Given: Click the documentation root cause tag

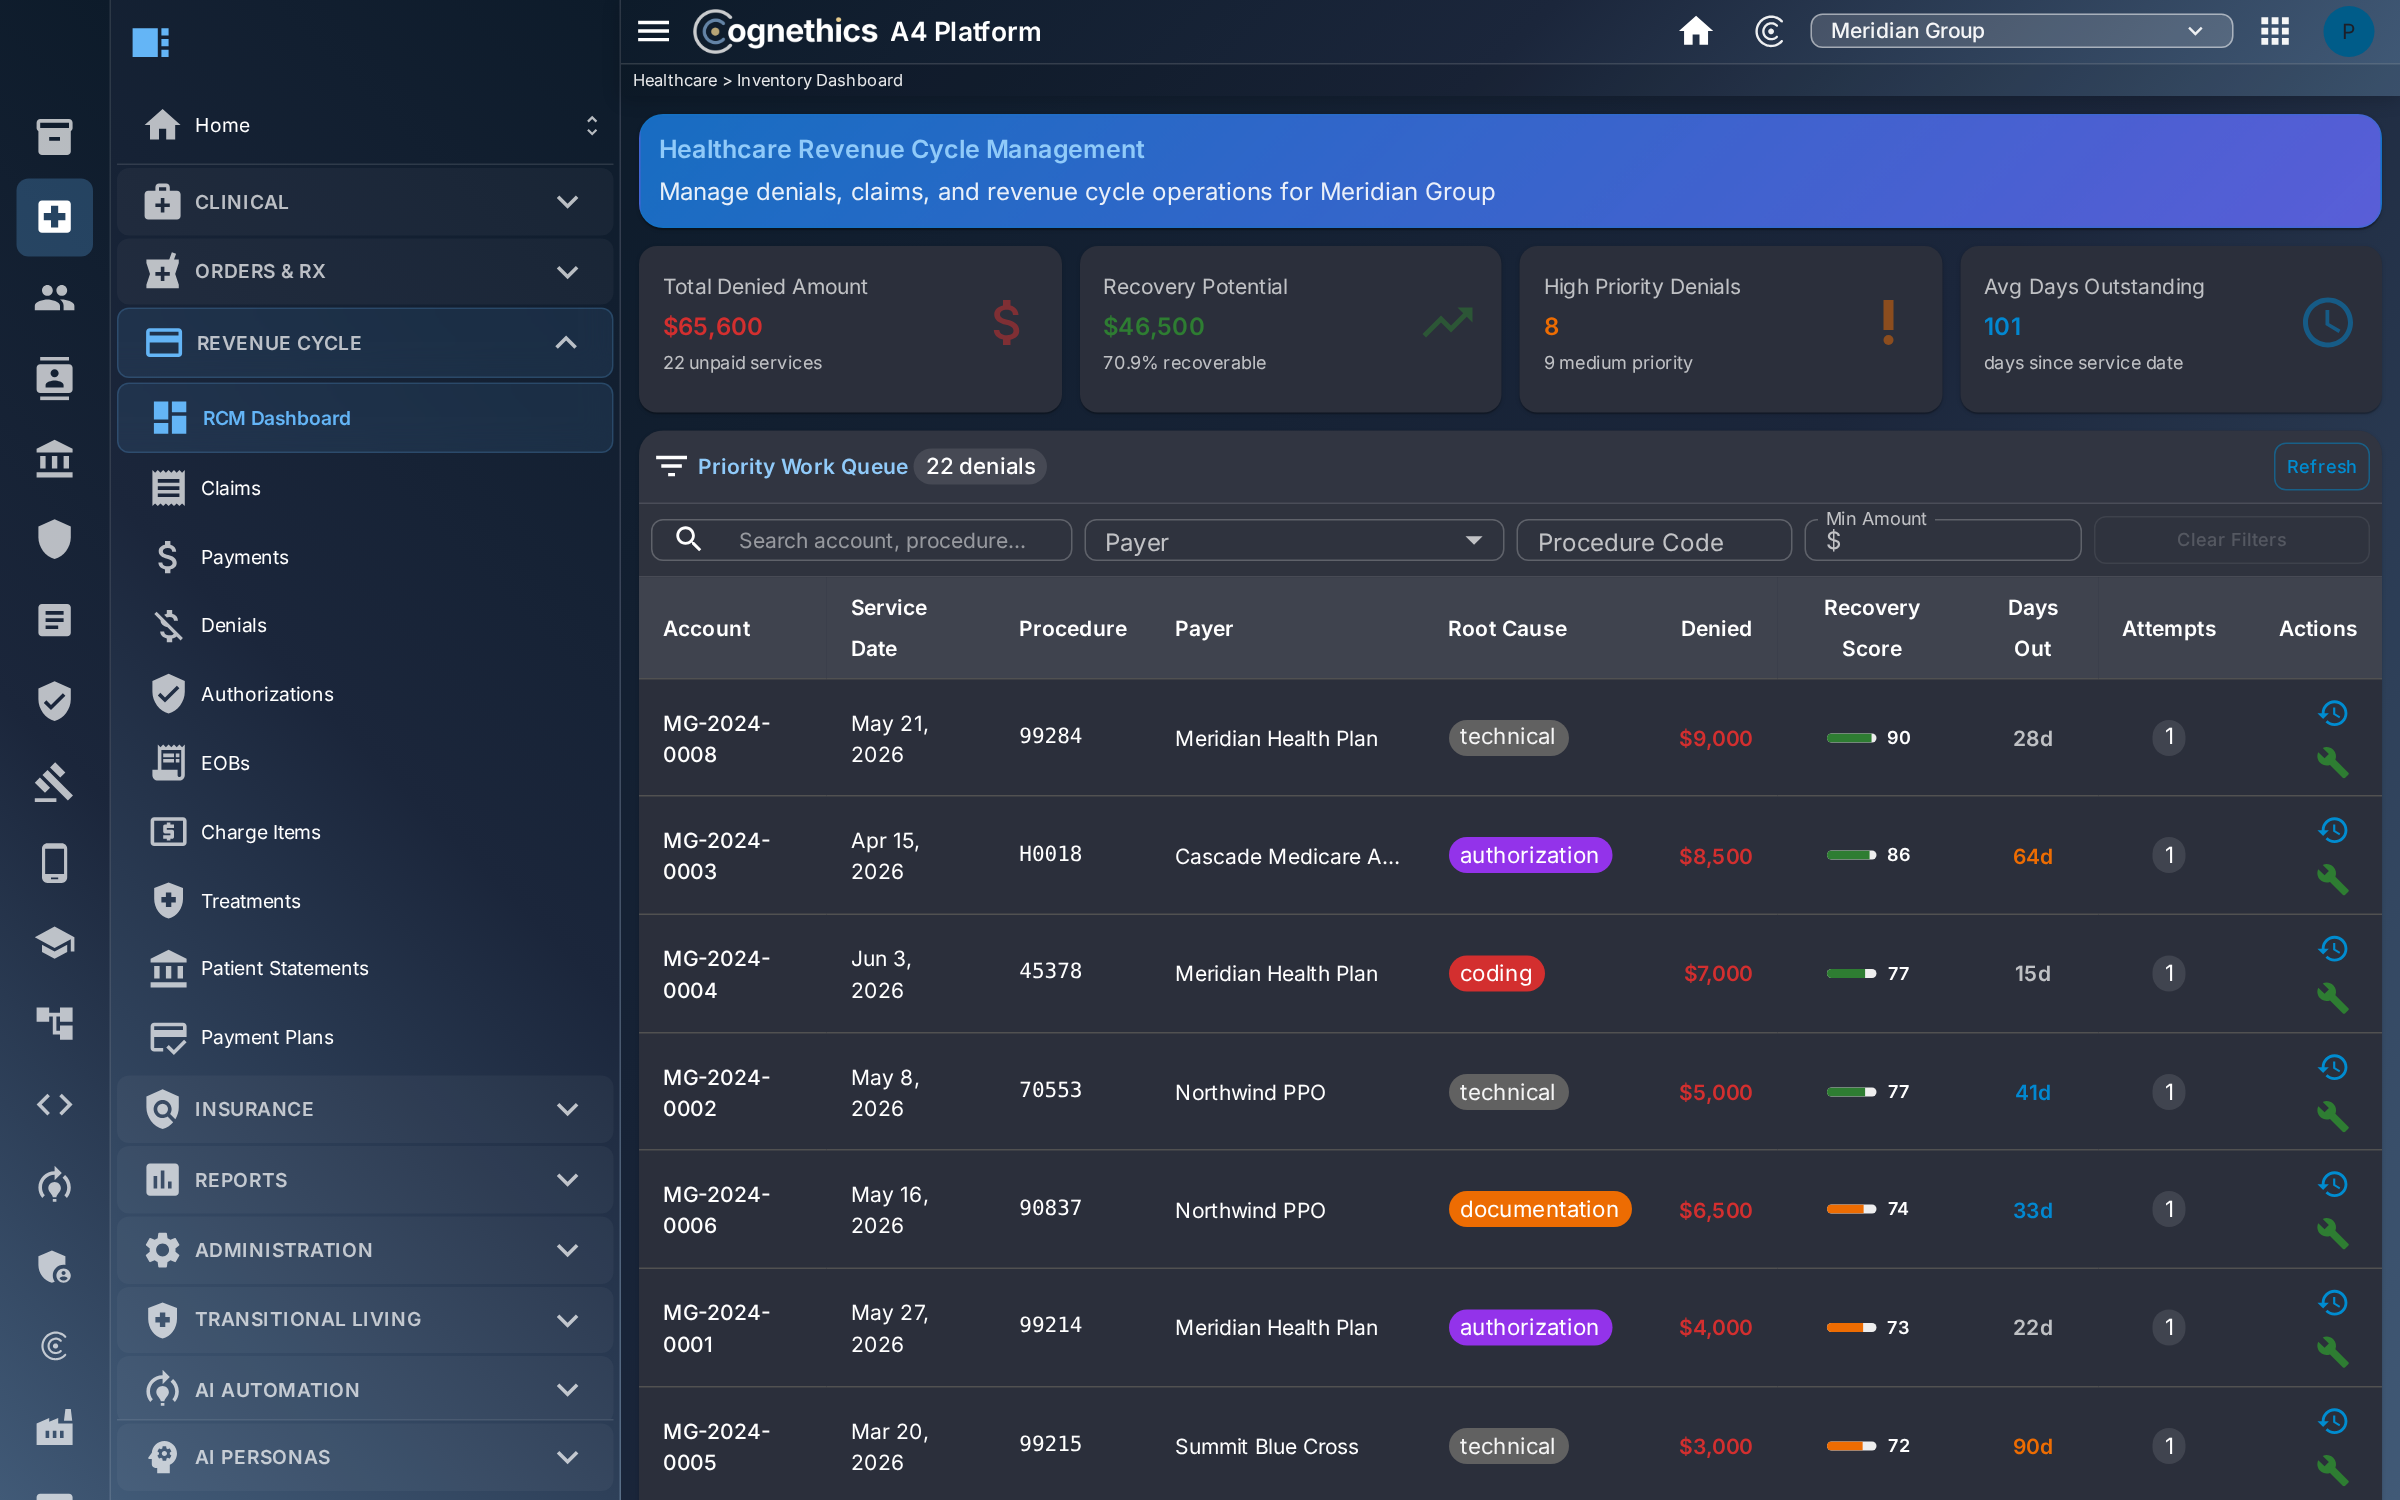Looking at the screenshot, I should coord(1539,1209).
